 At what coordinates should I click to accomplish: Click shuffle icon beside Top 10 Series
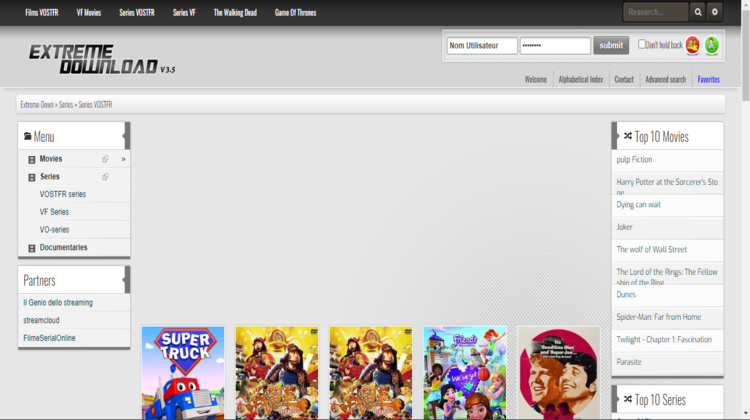coord(628,399)
